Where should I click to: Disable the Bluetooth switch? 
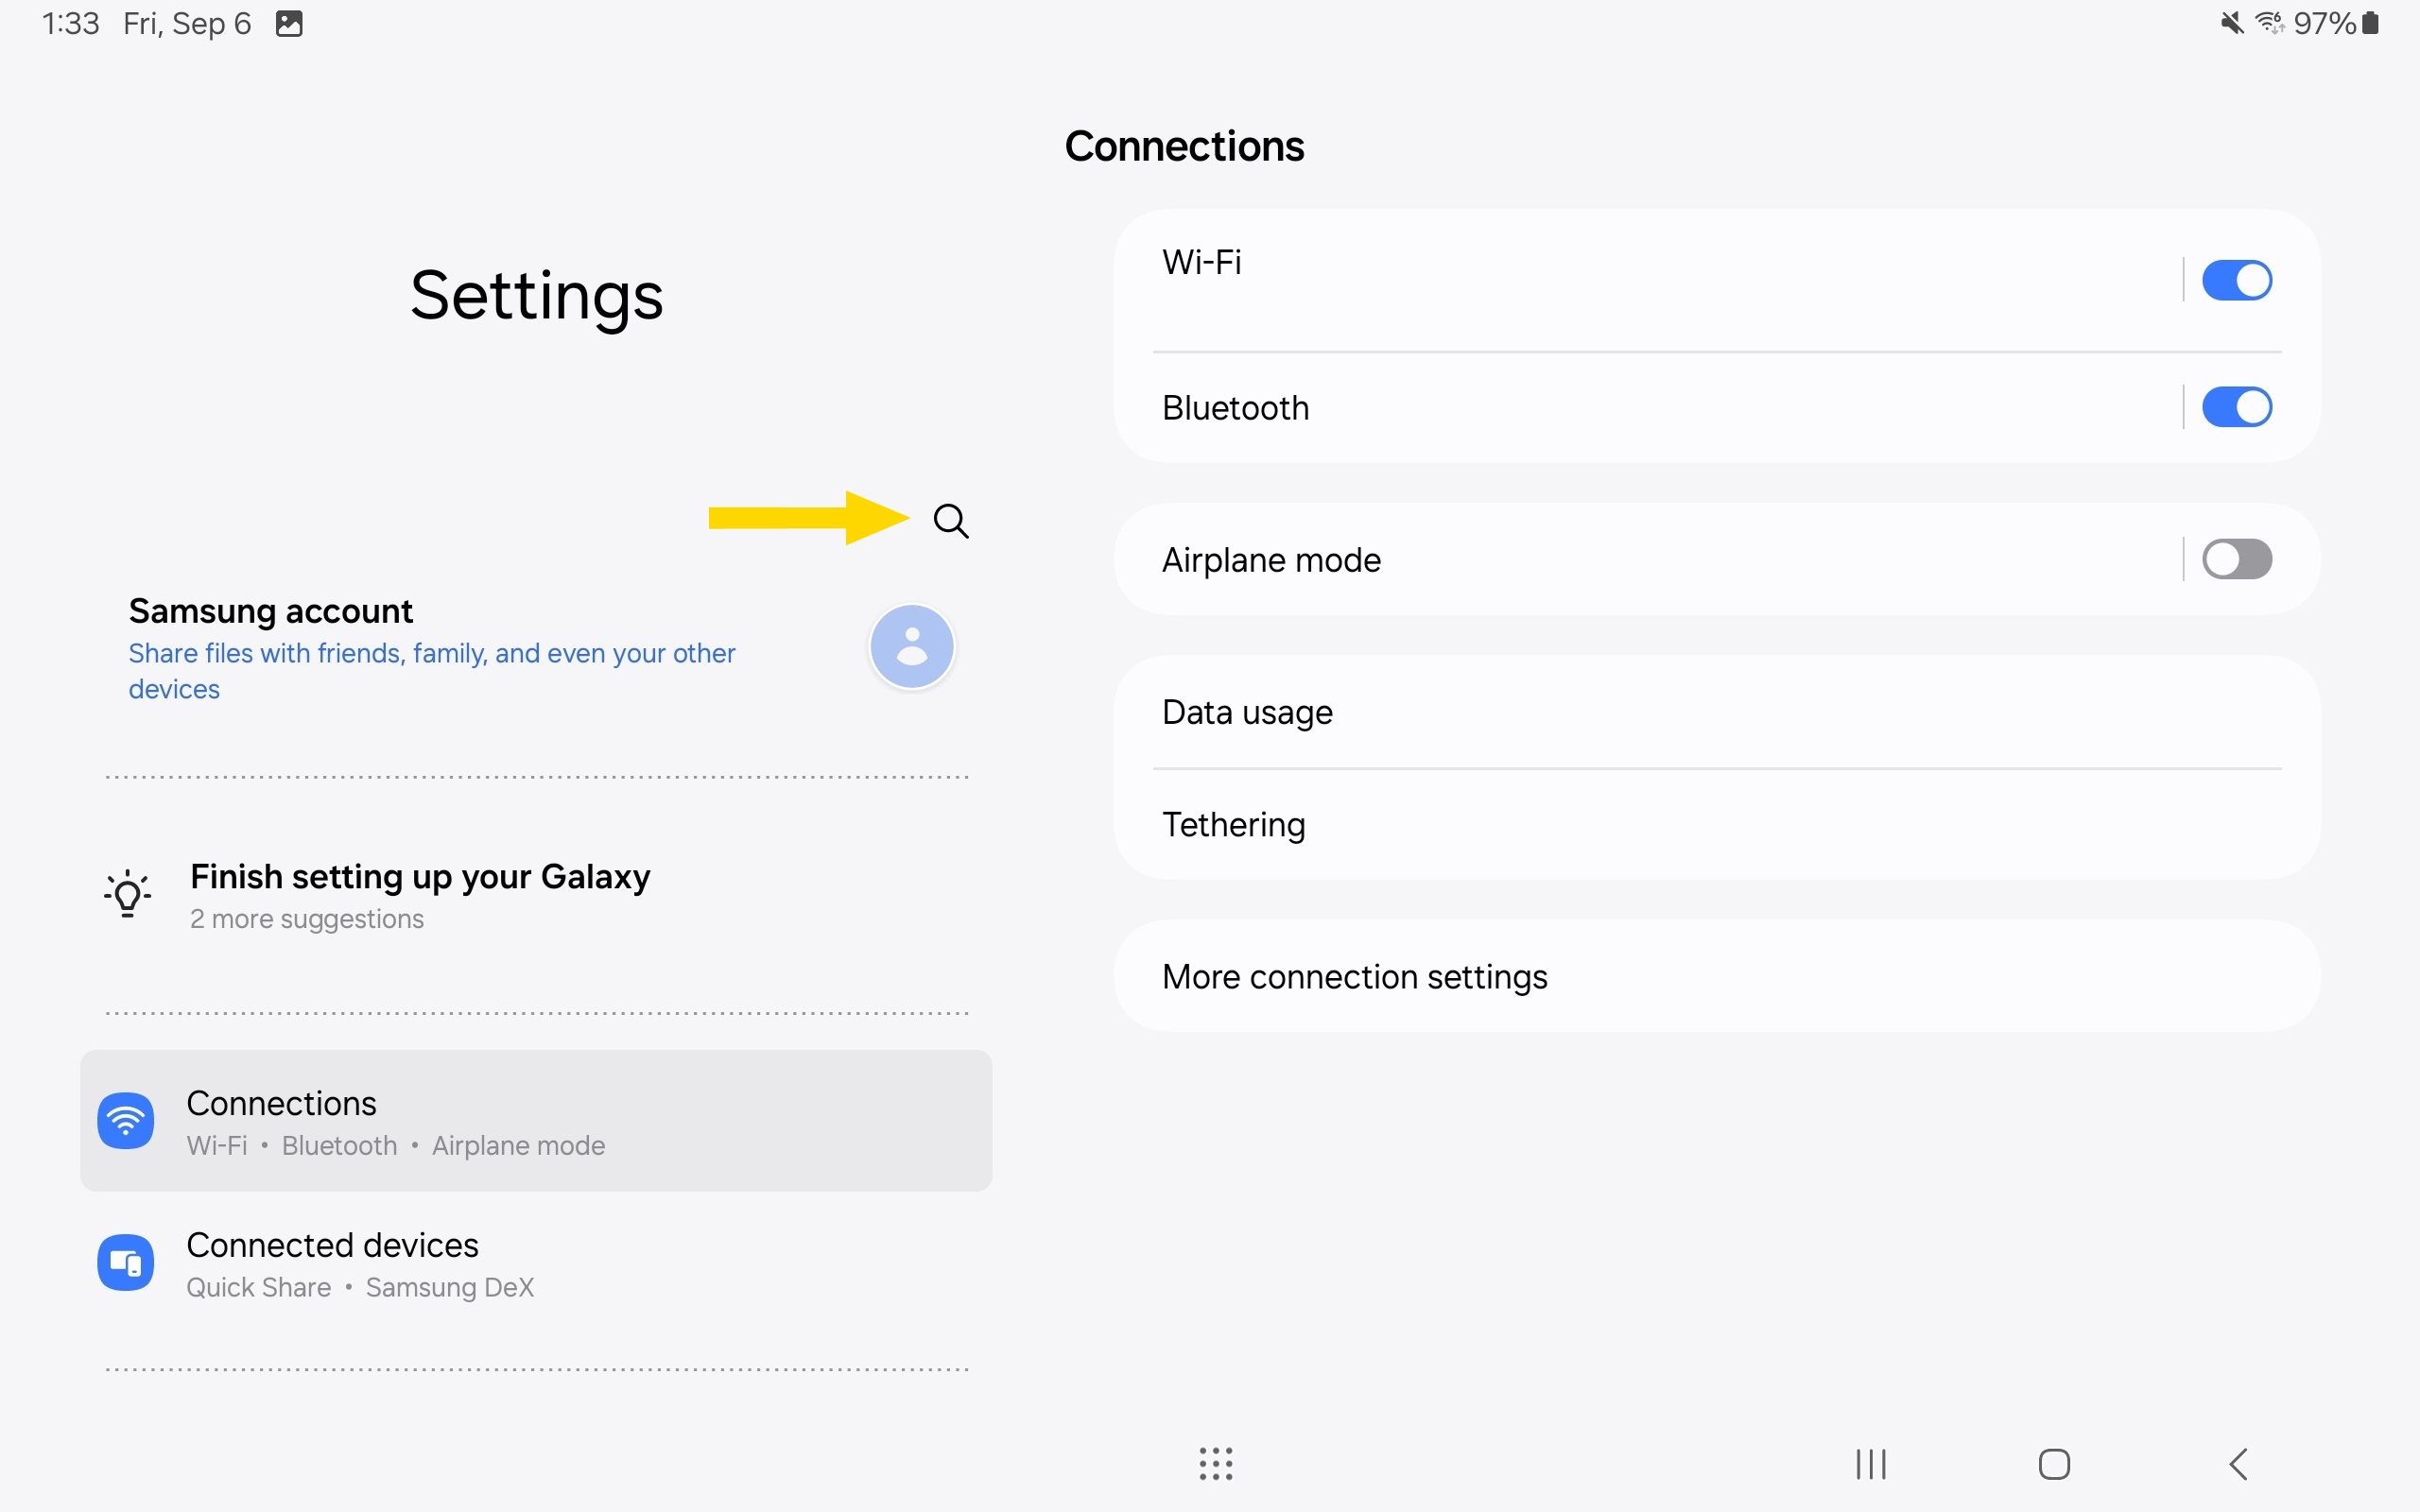coord(2236,408)
